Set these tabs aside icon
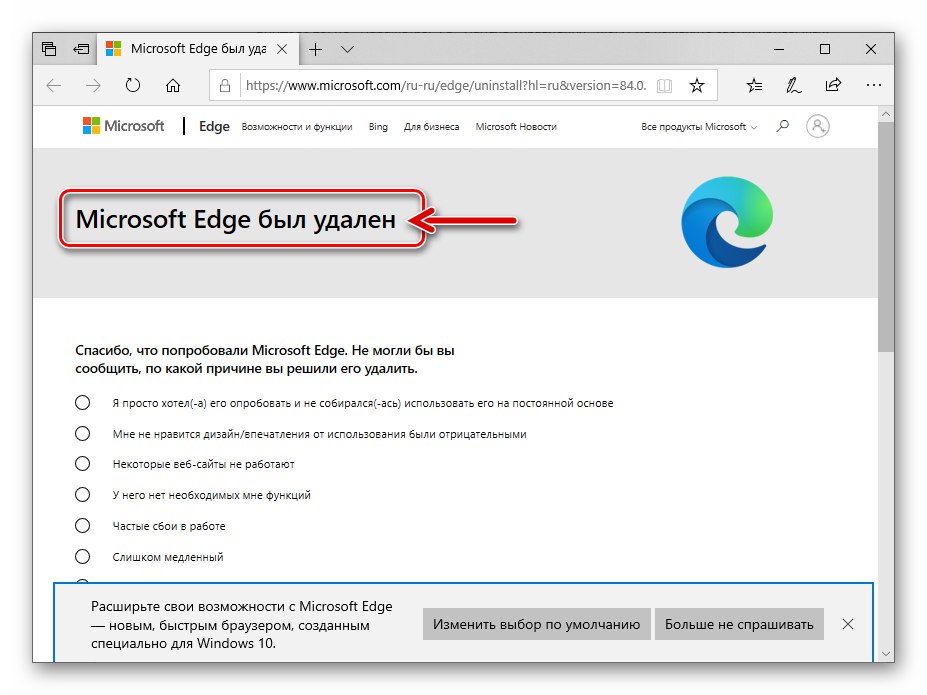 point(81,49)
